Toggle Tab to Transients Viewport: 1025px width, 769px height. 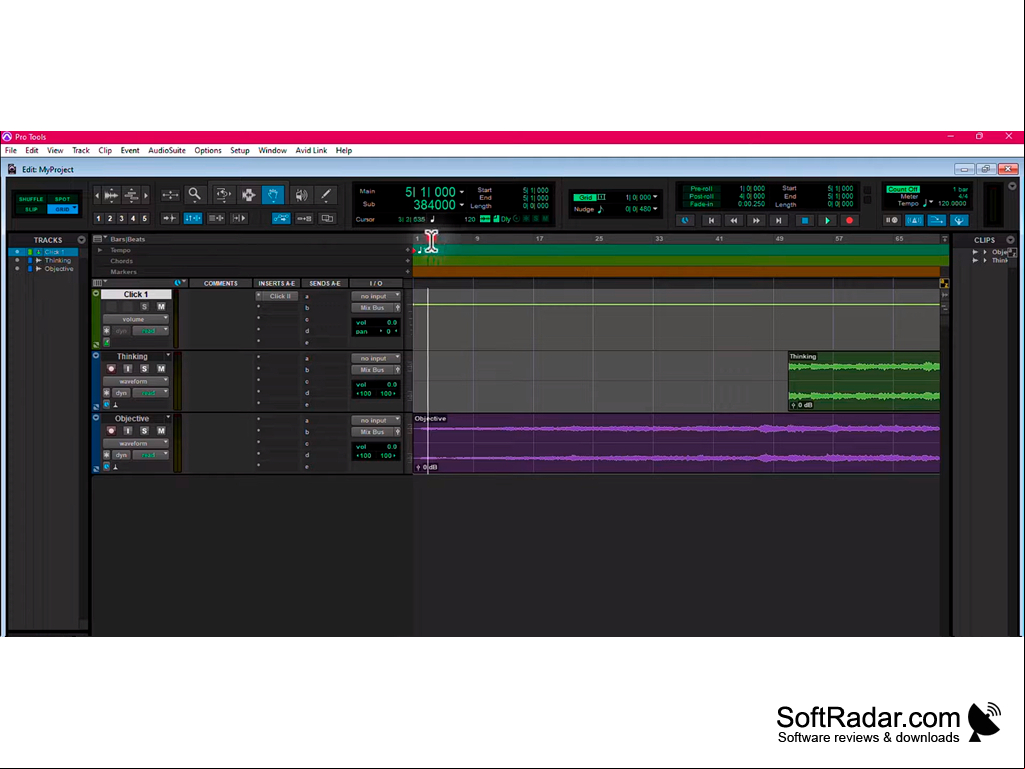[169, 218]
